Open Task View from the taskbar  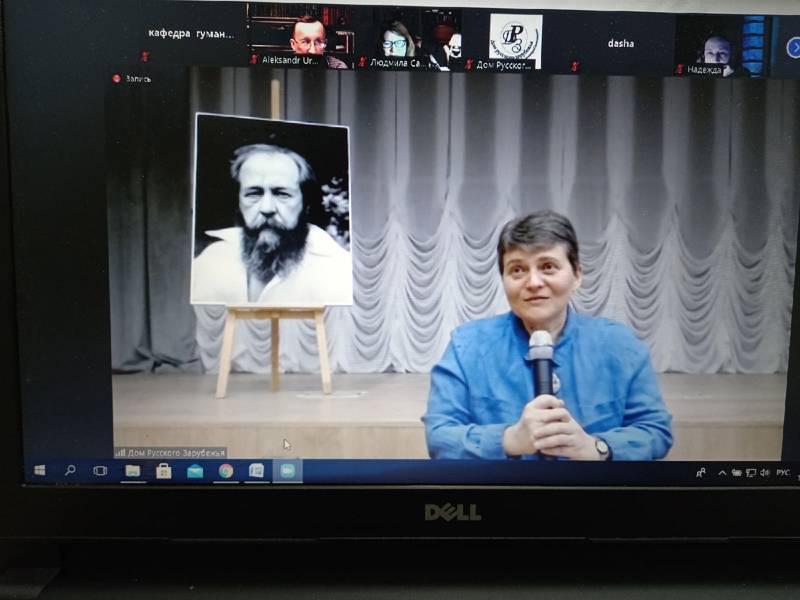click(100, 470)
